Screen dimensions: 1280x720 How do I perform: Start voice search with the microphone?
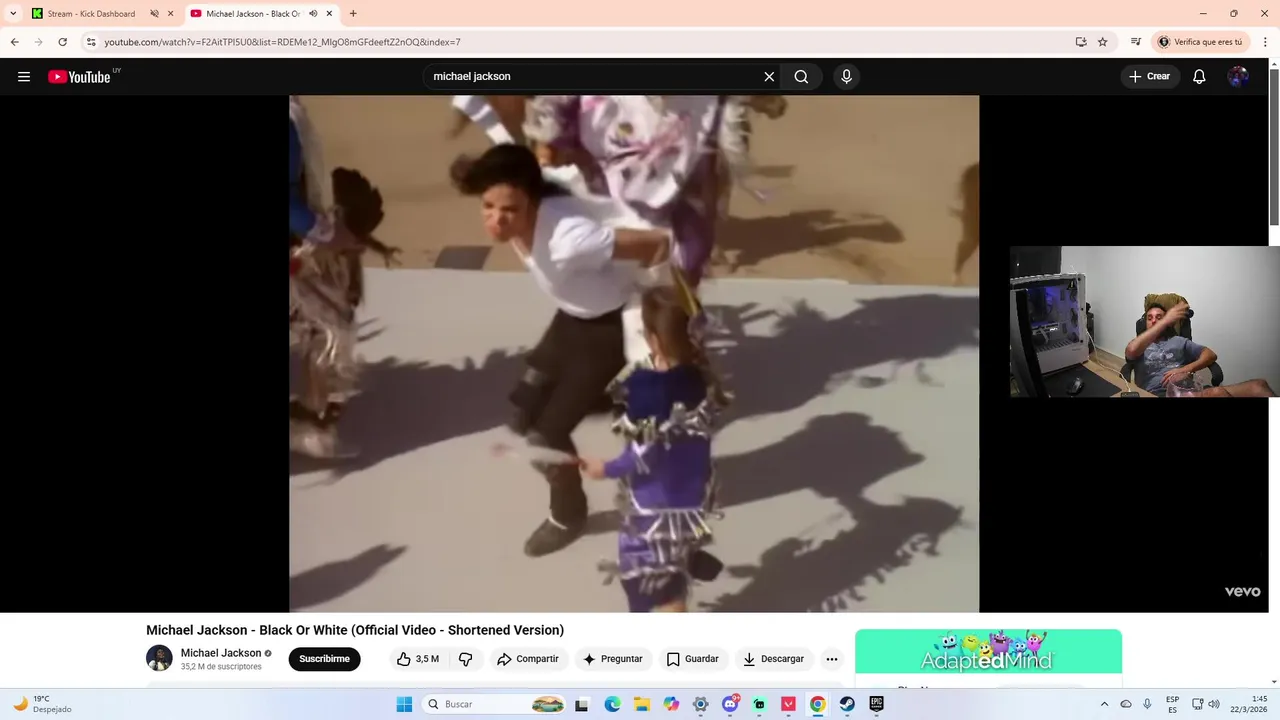pyautogui.click(x=847, y=77)
